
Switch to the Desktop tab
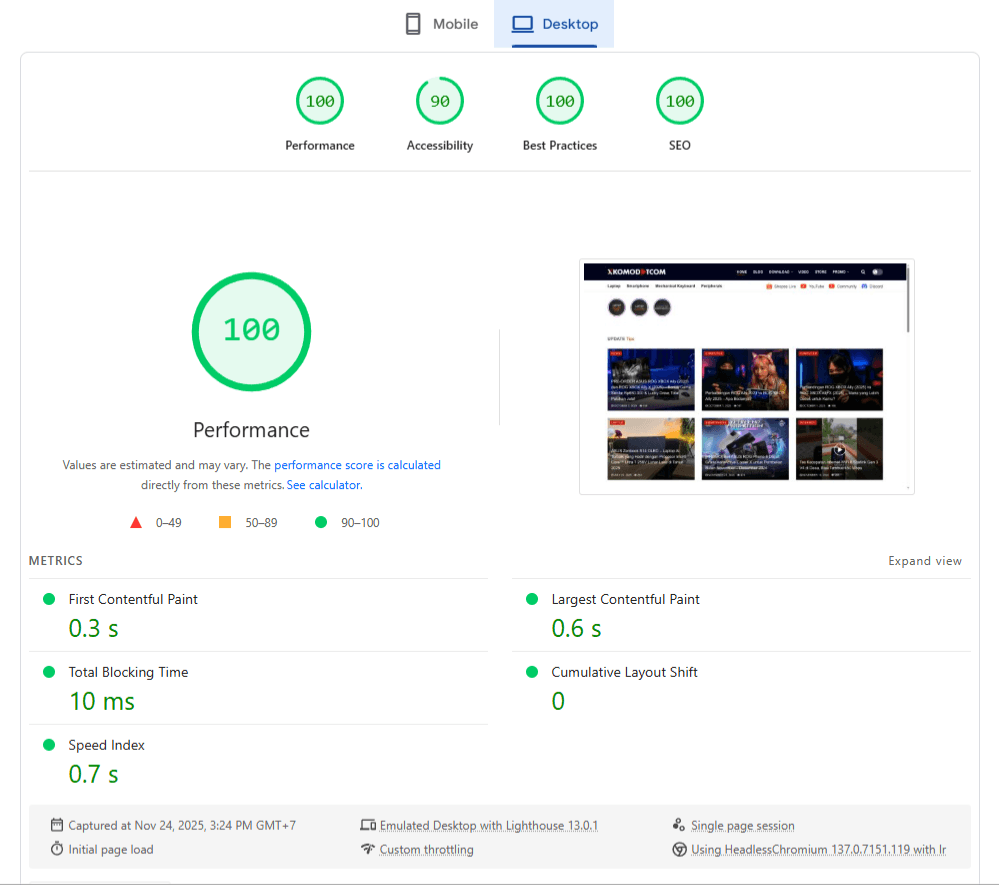(554, 24)
